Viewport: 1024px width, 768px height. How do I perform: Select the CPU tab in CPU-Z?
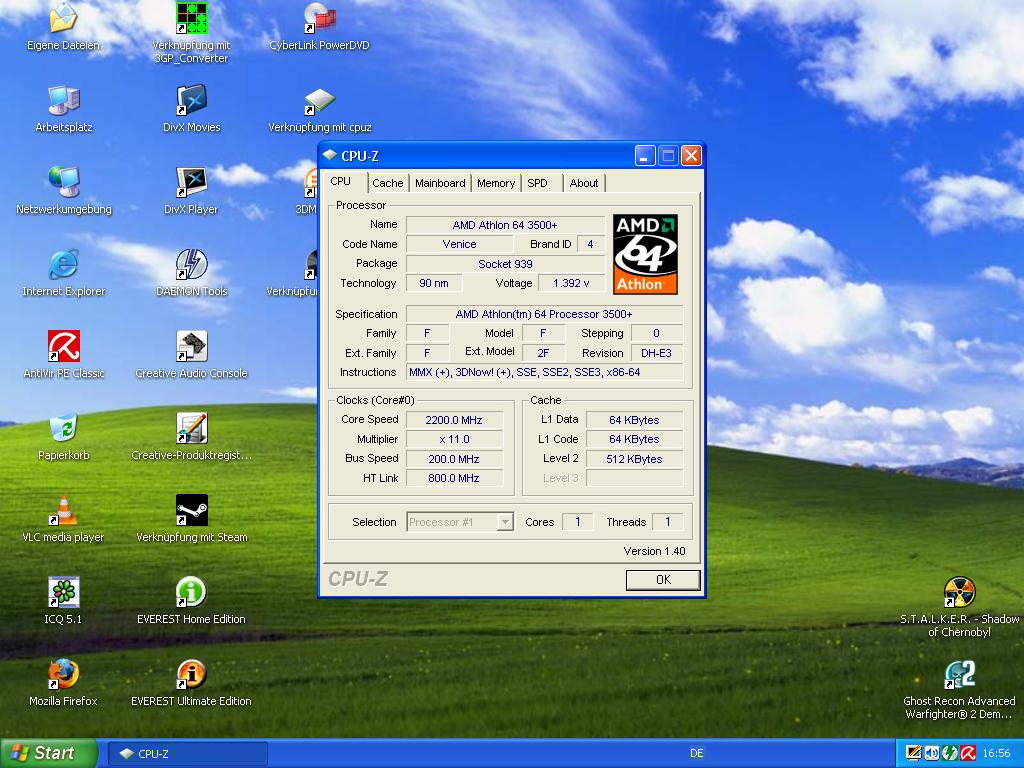(341, 182)
